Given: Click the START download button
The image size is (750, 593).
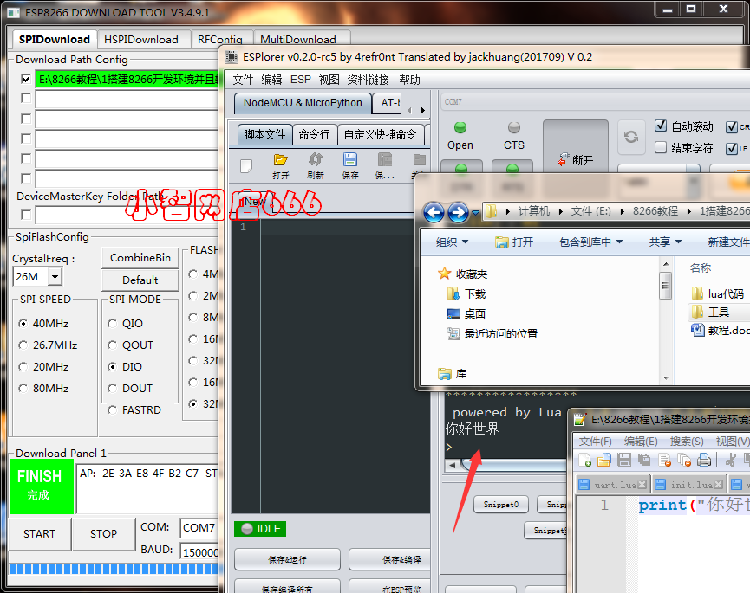Looking at the screenshot, I should (39, 534).
